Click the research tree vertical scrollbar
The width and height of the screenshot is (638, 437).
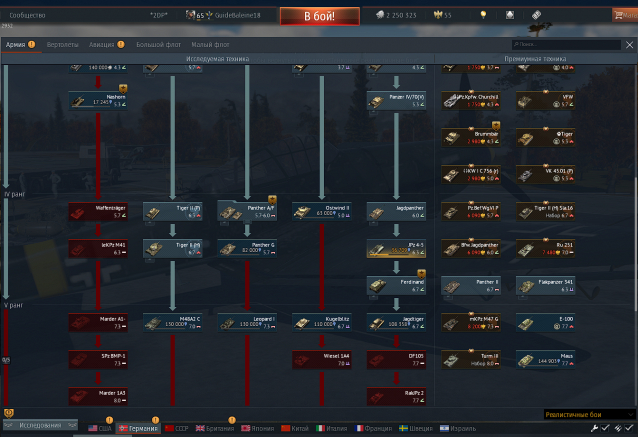[x=636, y=244]
